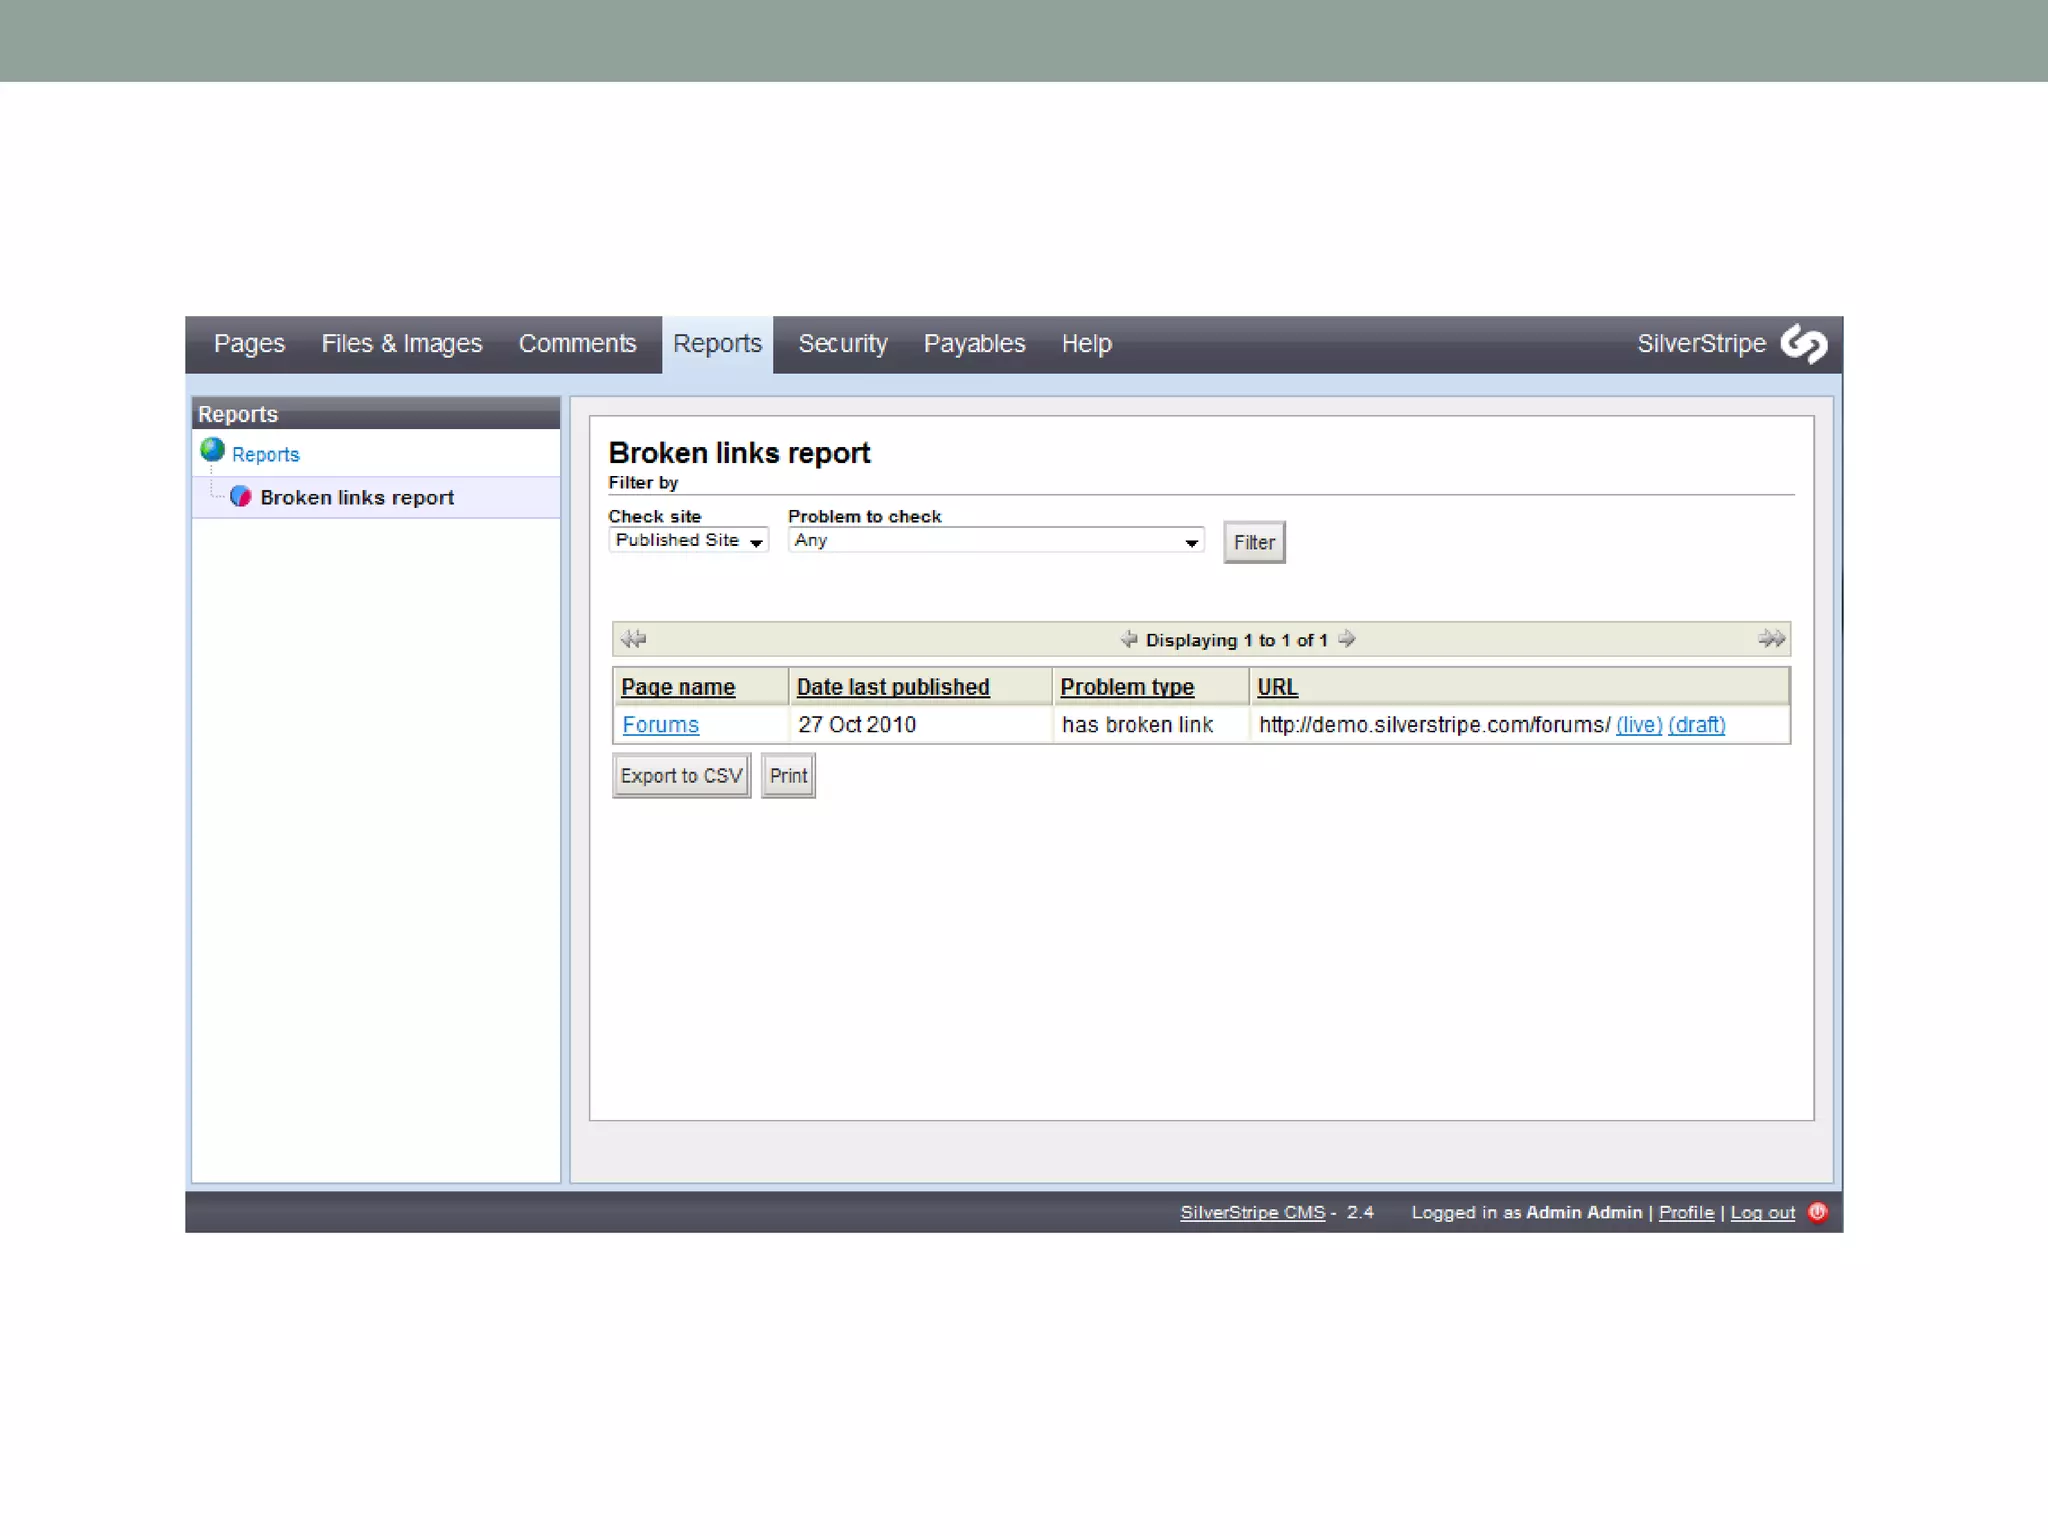This screenshot has width=2048, height=1536.
Task: Click the red Log out power icon
Action: point(1817,1212)
